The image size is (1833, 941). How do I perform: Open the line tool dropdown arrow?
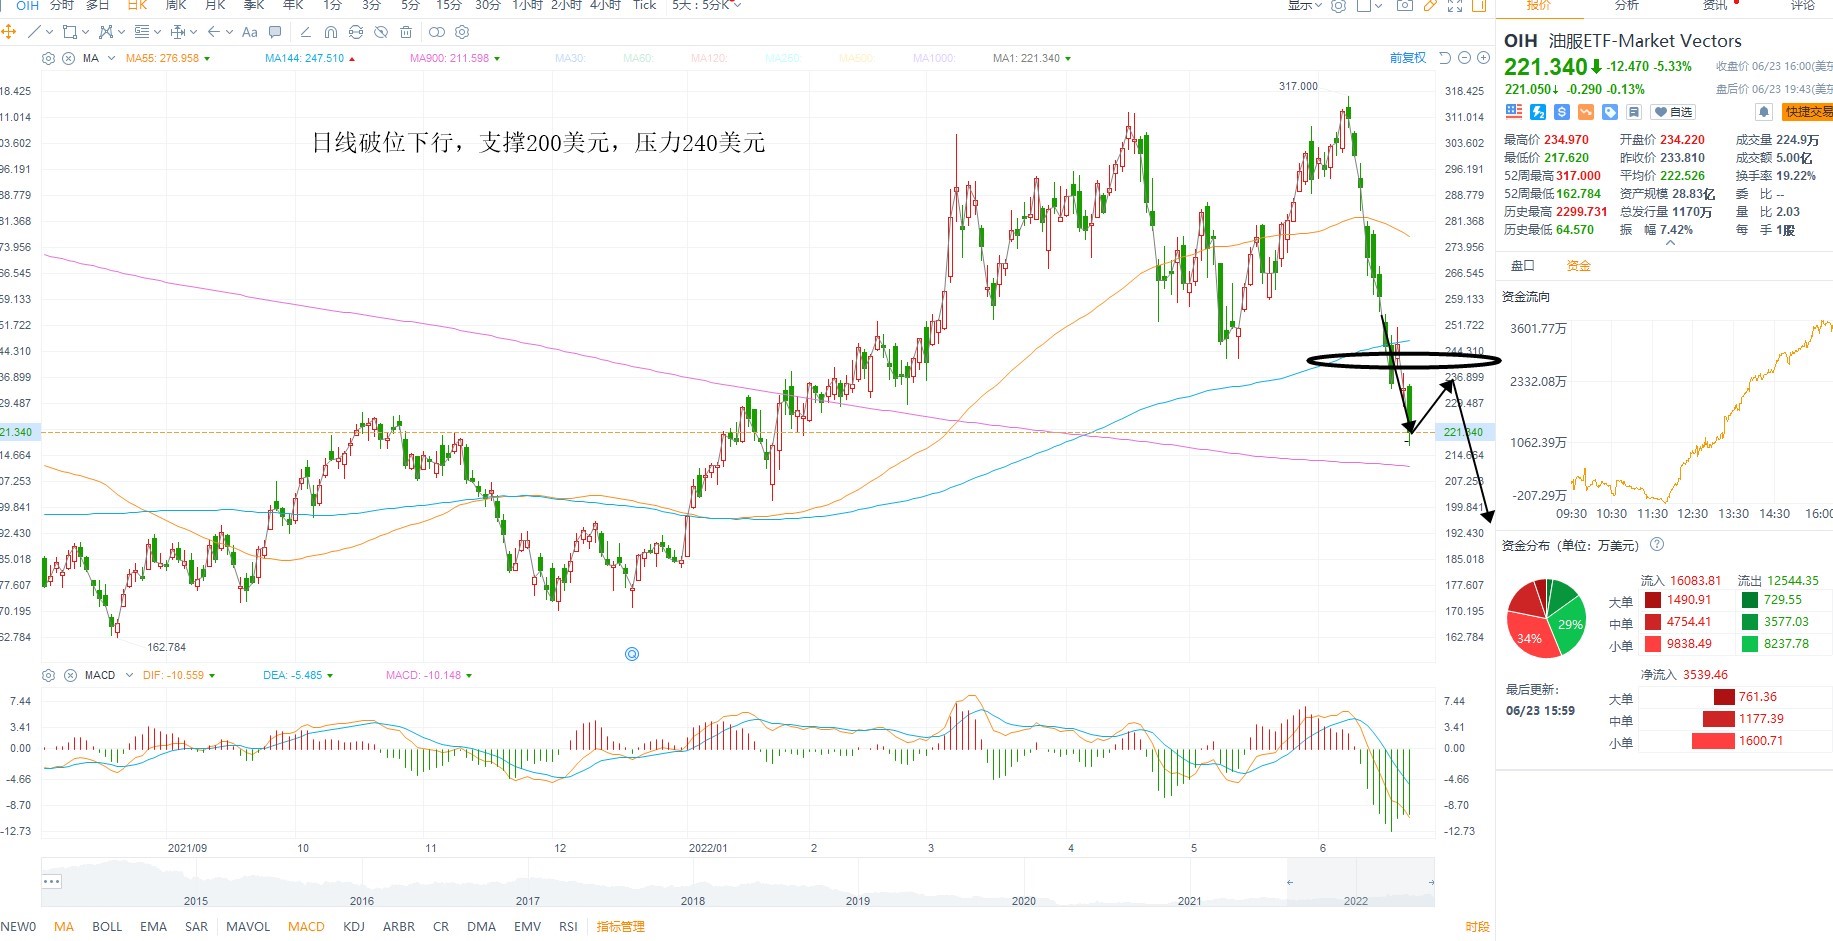point(49,32)
